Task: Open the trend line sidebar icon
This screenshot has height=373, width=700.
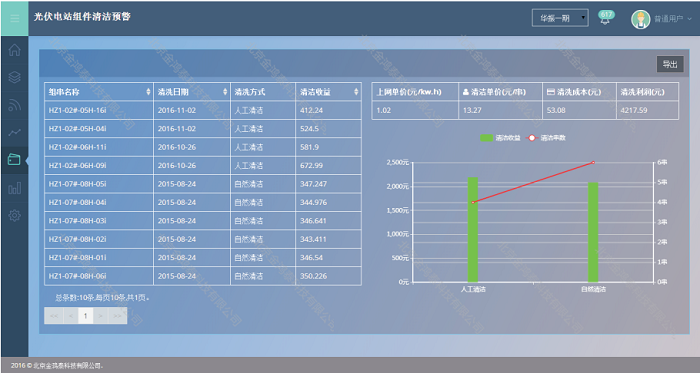Action: pyautogui.click(x=14, y=133)
